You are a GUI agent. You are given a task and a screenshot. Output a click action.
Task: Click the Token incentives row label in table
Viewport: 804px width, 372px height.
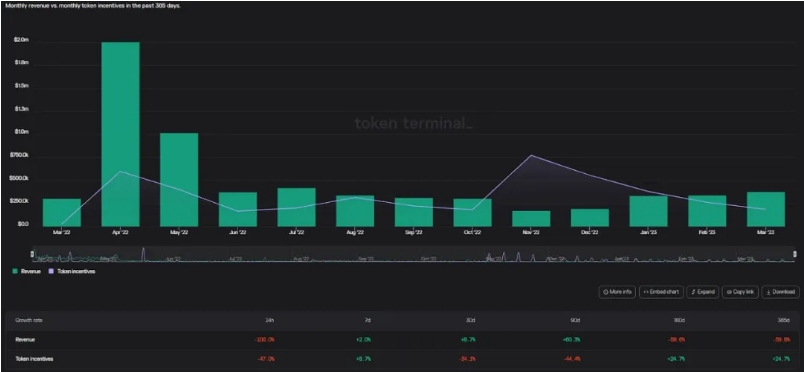(x=34, y=359)
